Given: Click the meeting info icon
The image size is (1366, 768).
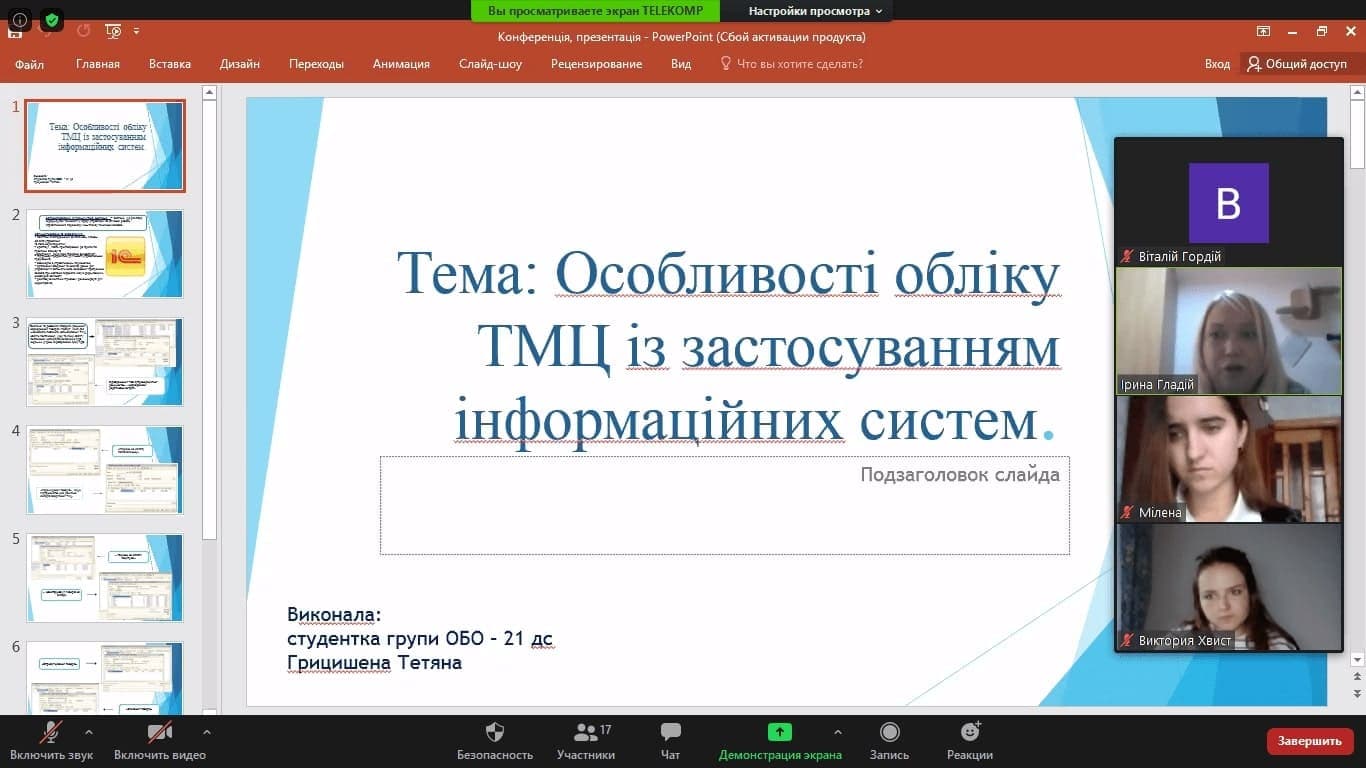Looking at the screenshot, I should (20, 19).
